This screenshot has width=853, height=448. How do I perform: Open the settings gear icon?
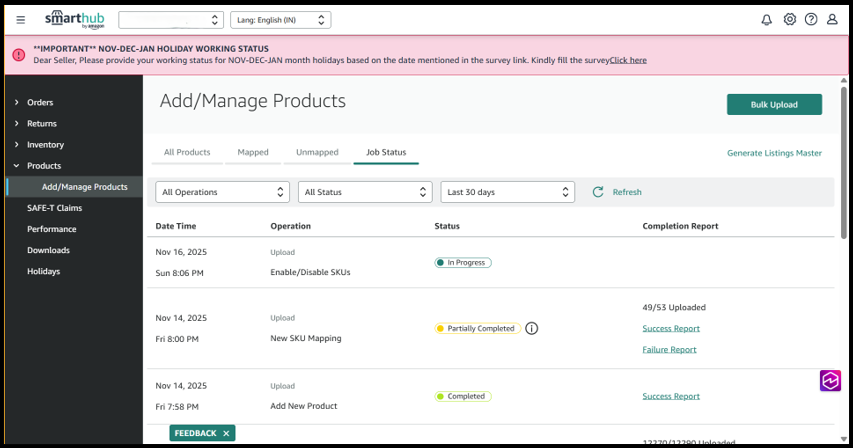pyautogui.click(x=790, y=20)
